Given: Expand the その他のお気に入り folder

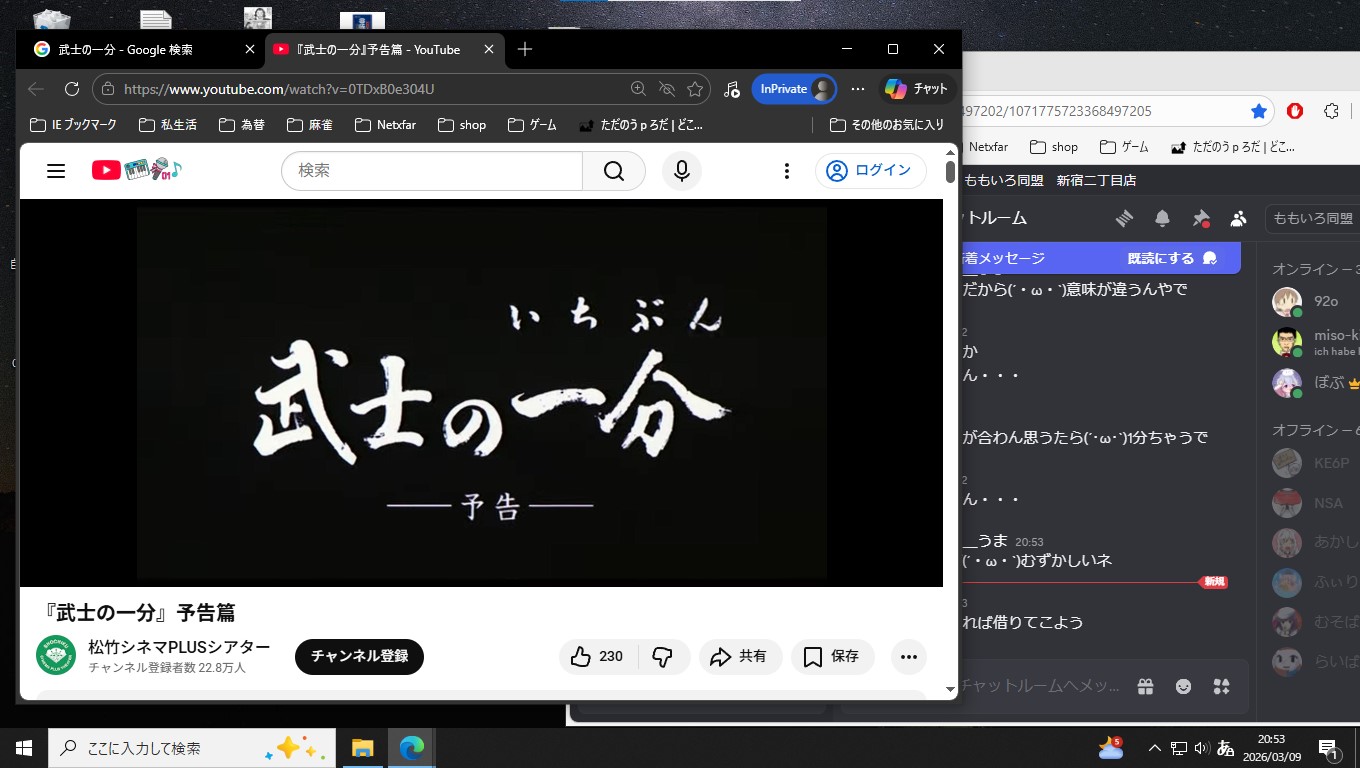Looking at the screenshot, I should point(887,125).
